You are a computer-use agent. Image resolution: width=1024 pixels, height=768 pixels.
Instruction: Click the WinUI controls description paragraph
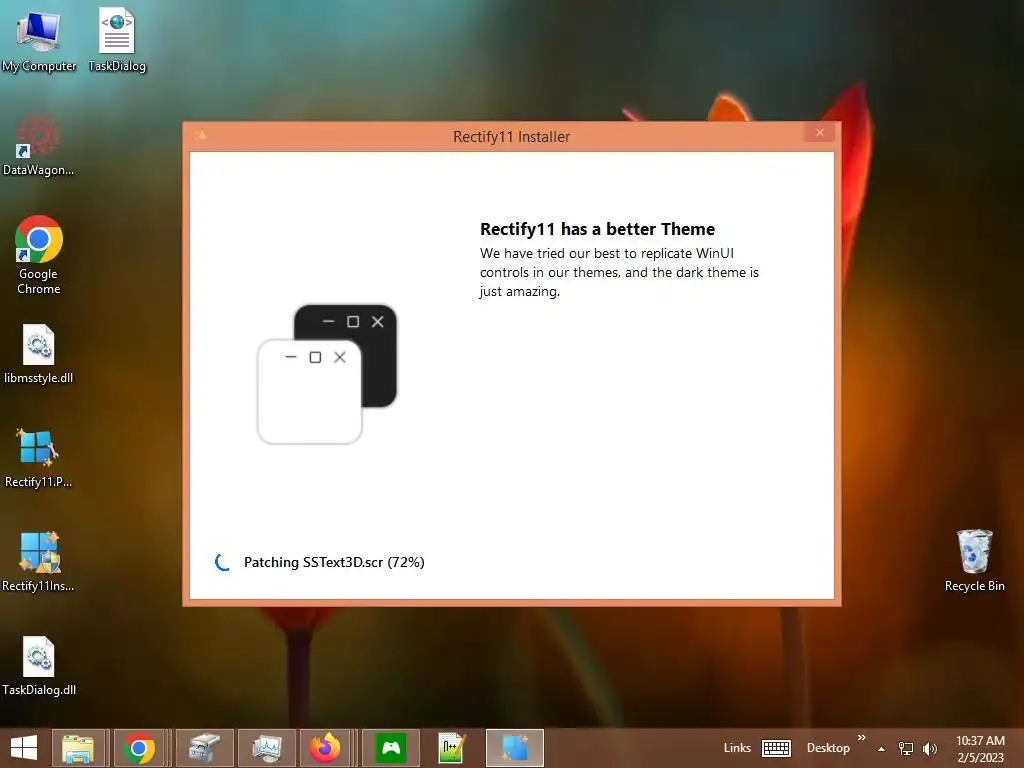(x=619, y=272)
